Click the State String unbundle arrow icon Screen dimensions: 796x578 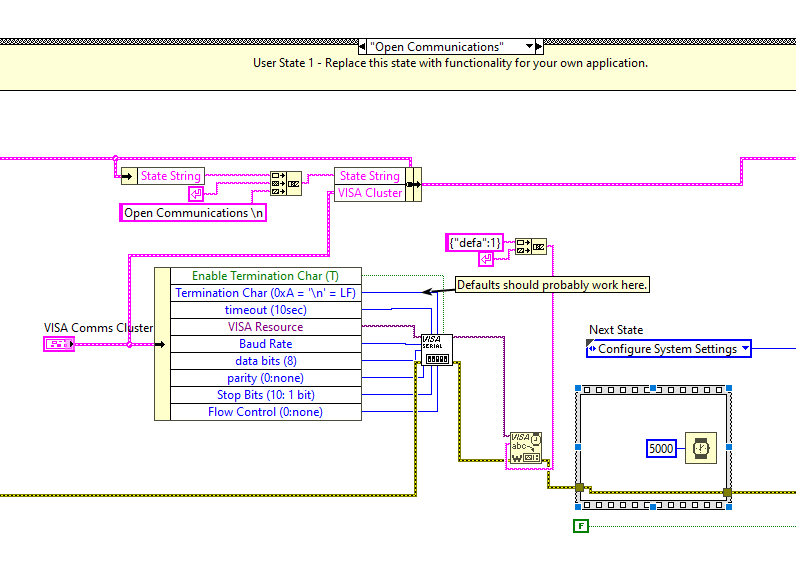129,176
